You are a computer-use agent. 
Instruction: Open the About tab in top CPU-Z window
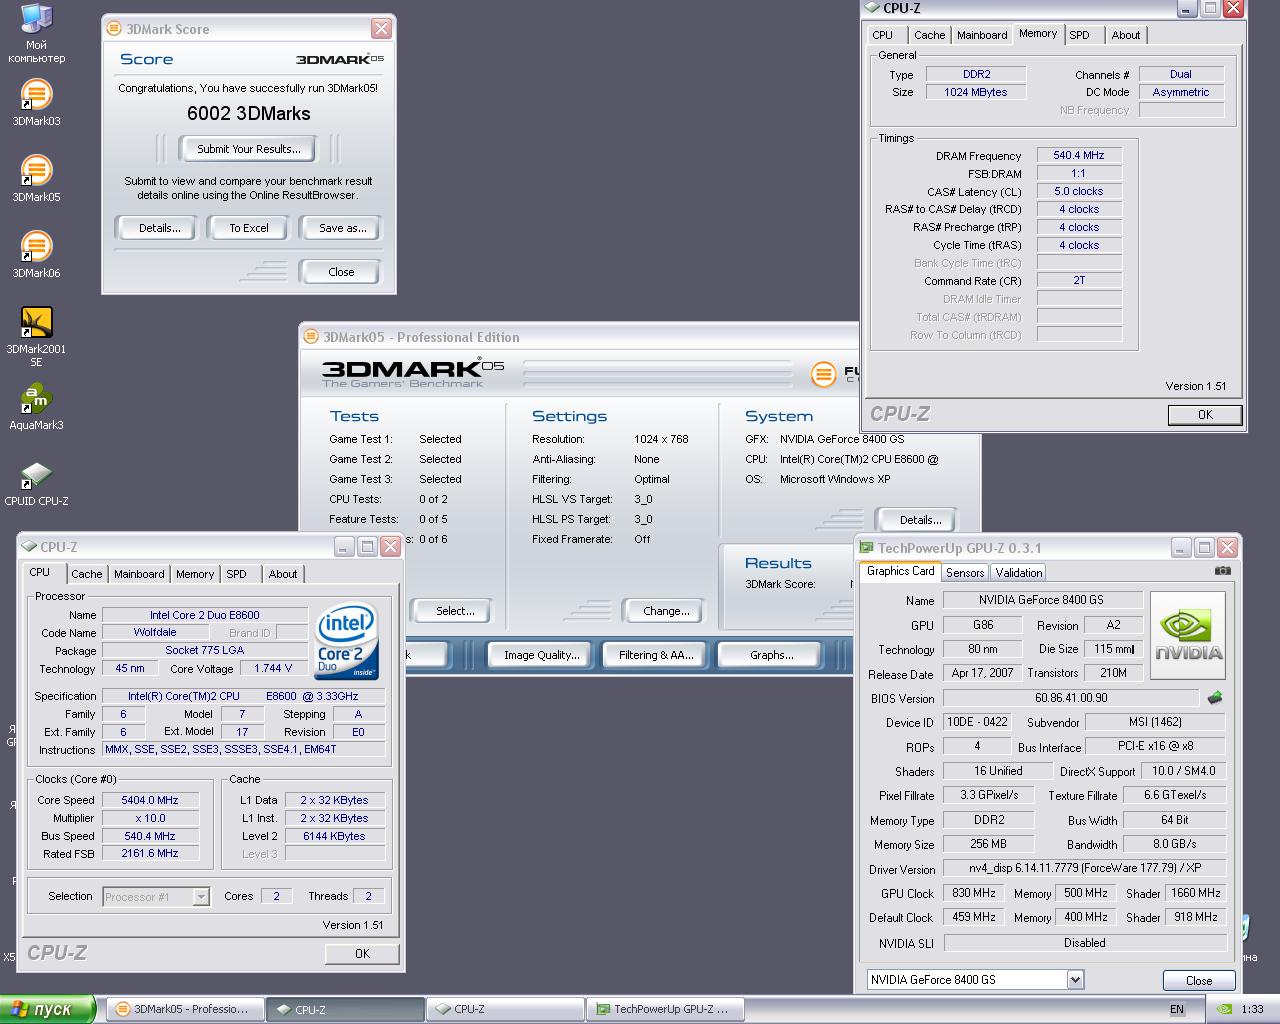[x=1126, y=35]
